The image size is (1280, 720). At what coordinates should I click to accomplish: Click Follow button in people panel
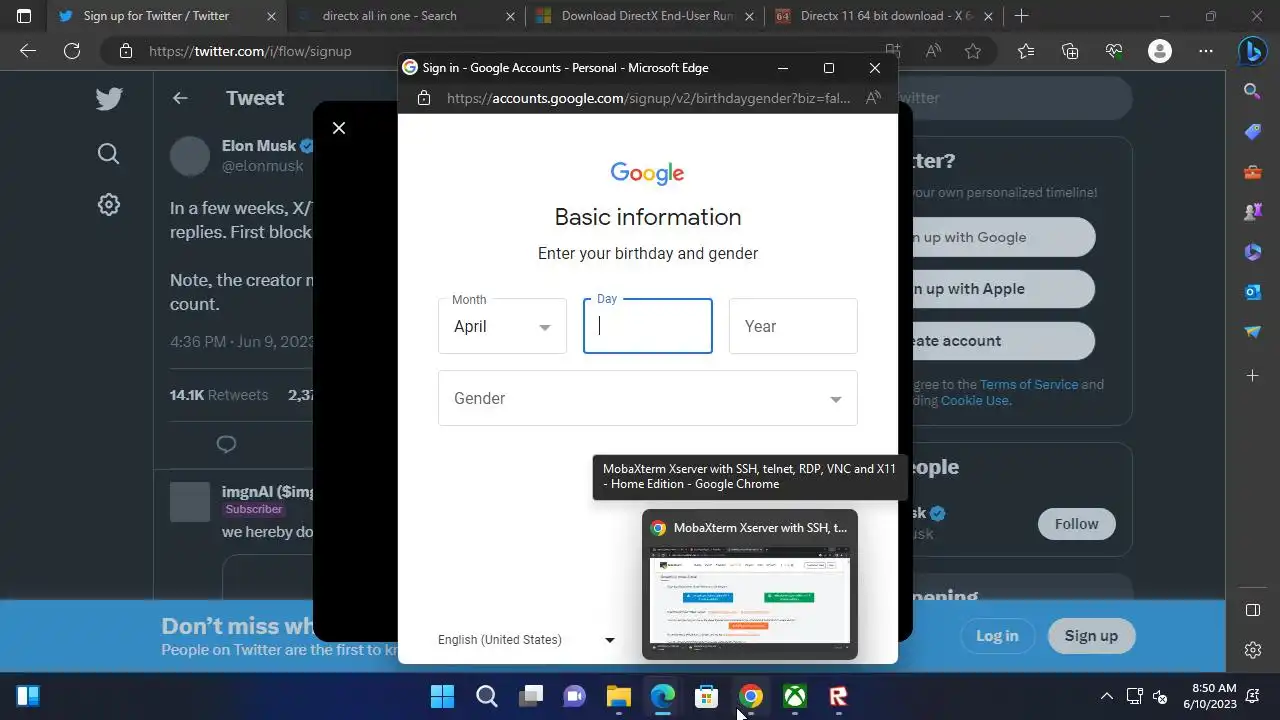tap(1077, 524)
